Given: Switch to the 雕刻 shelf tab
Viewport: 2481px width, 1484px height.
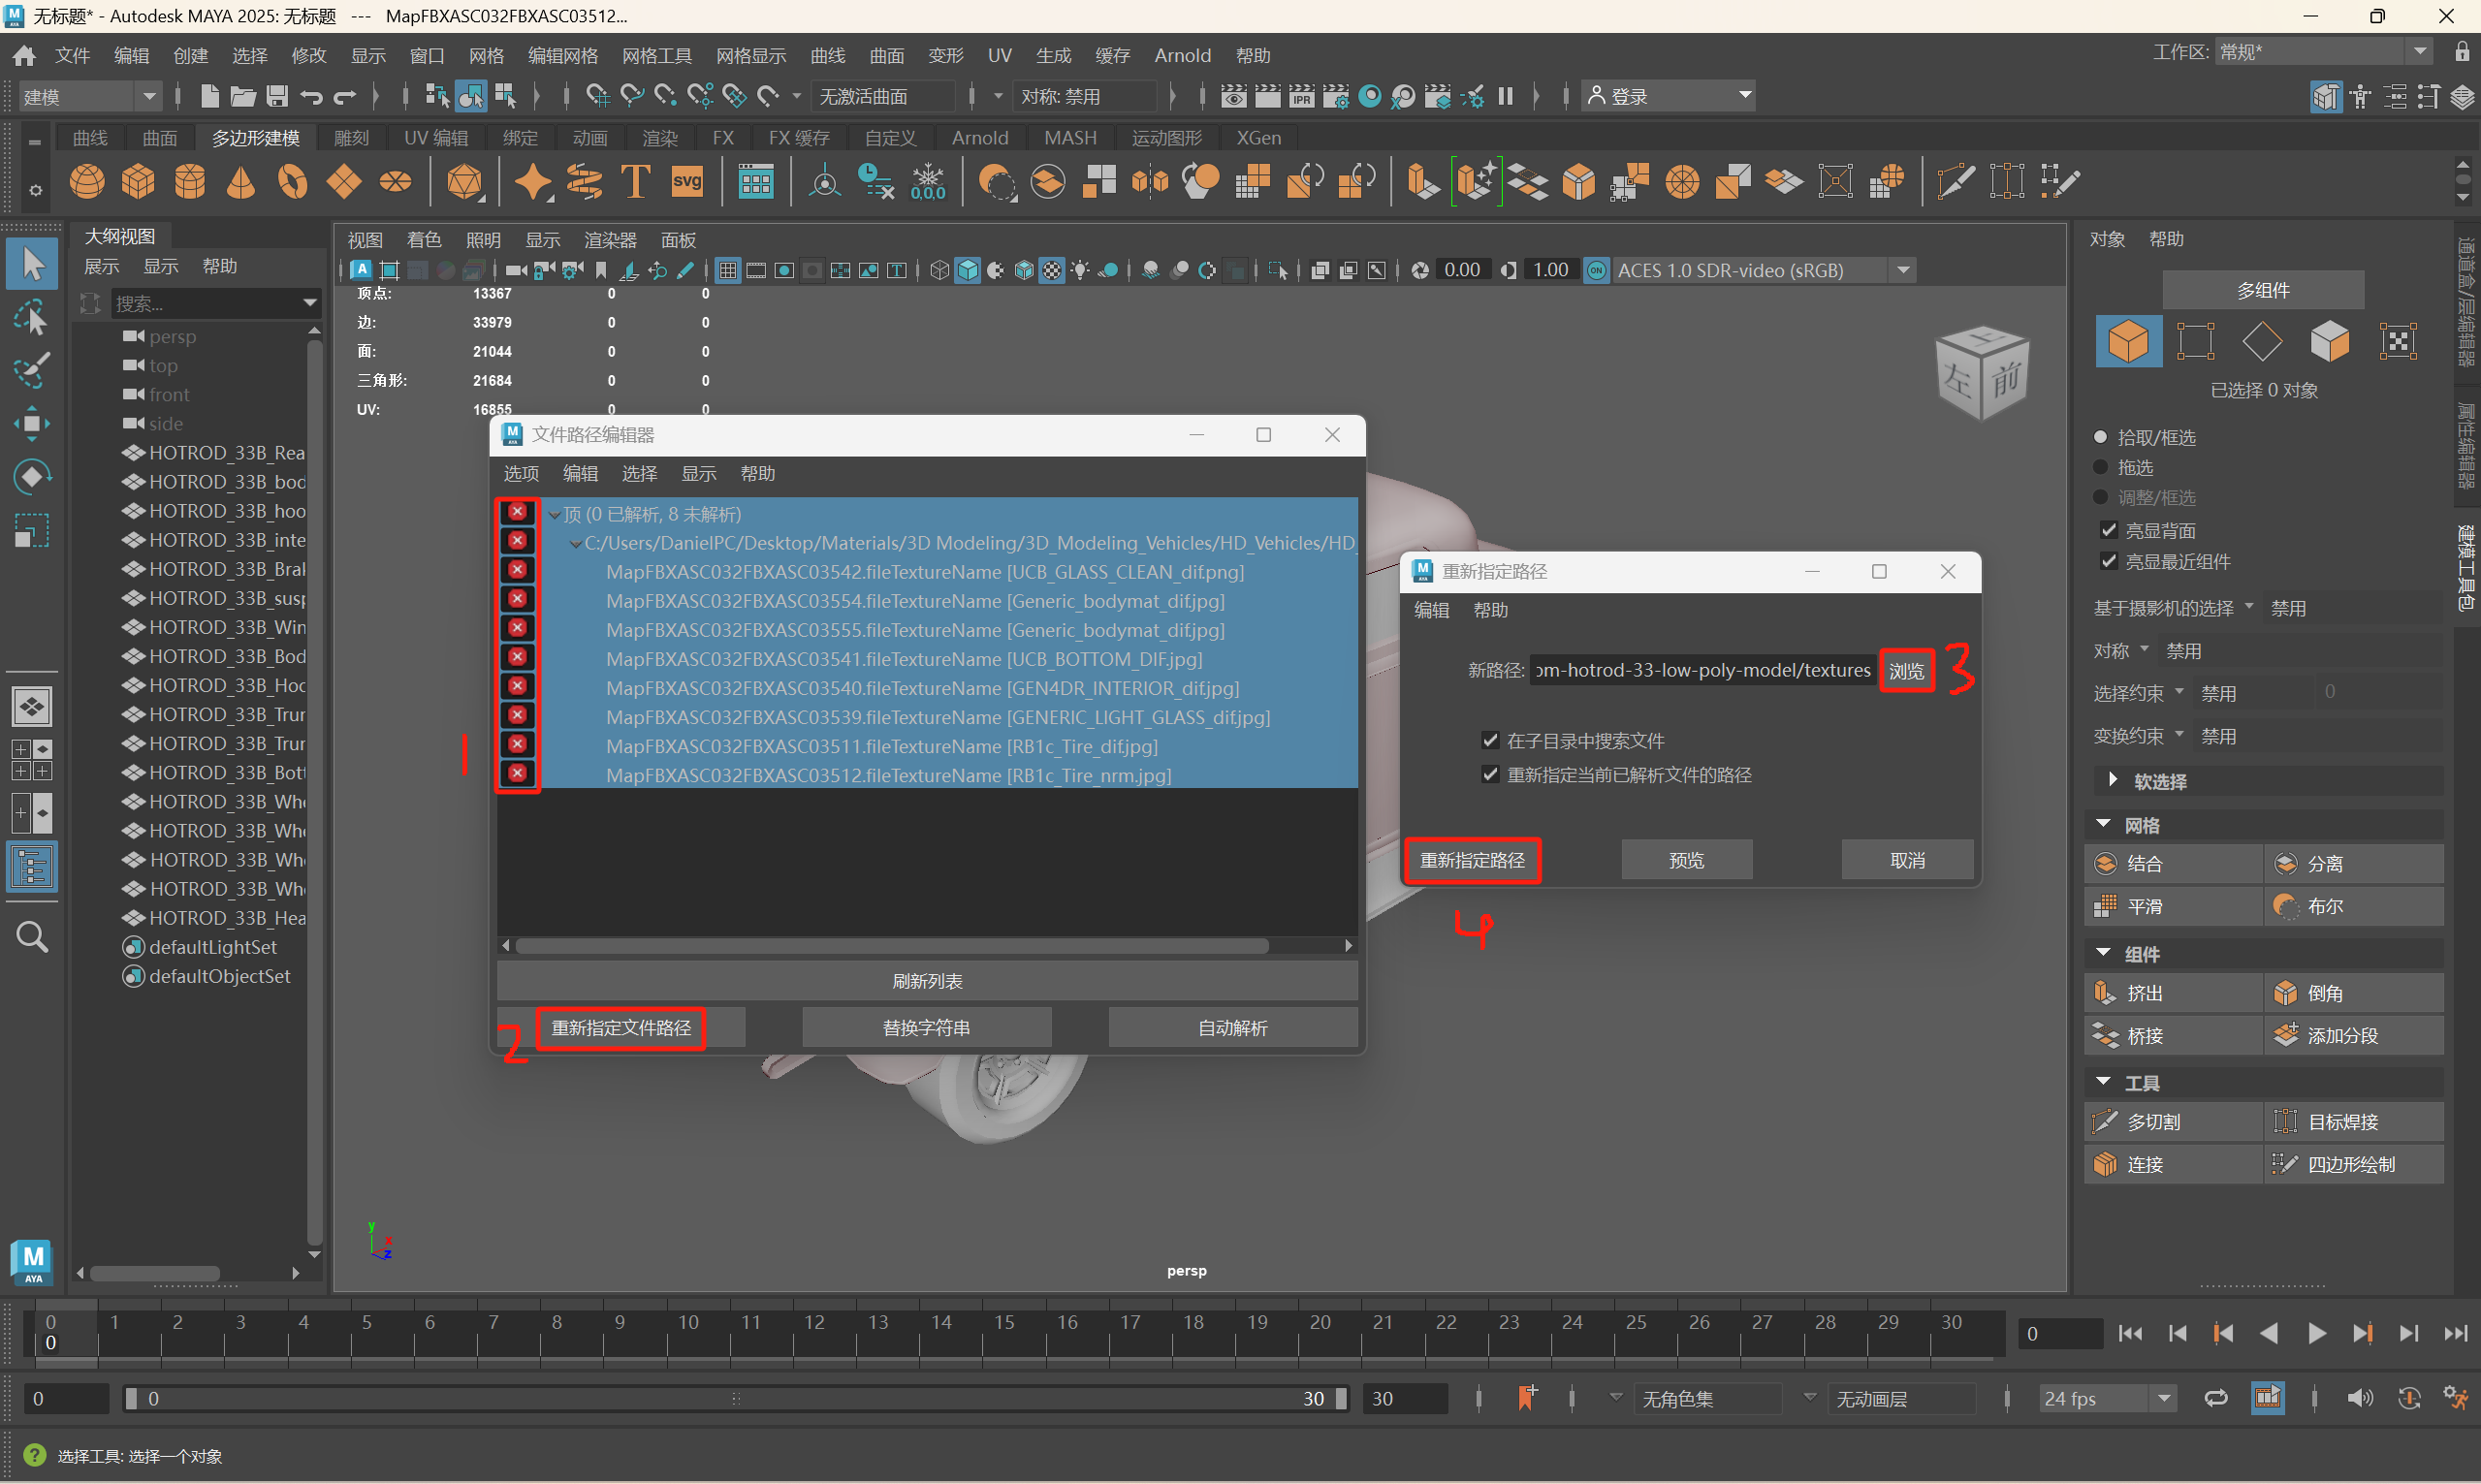Looking at the screenshot, I should click(351, 138).
